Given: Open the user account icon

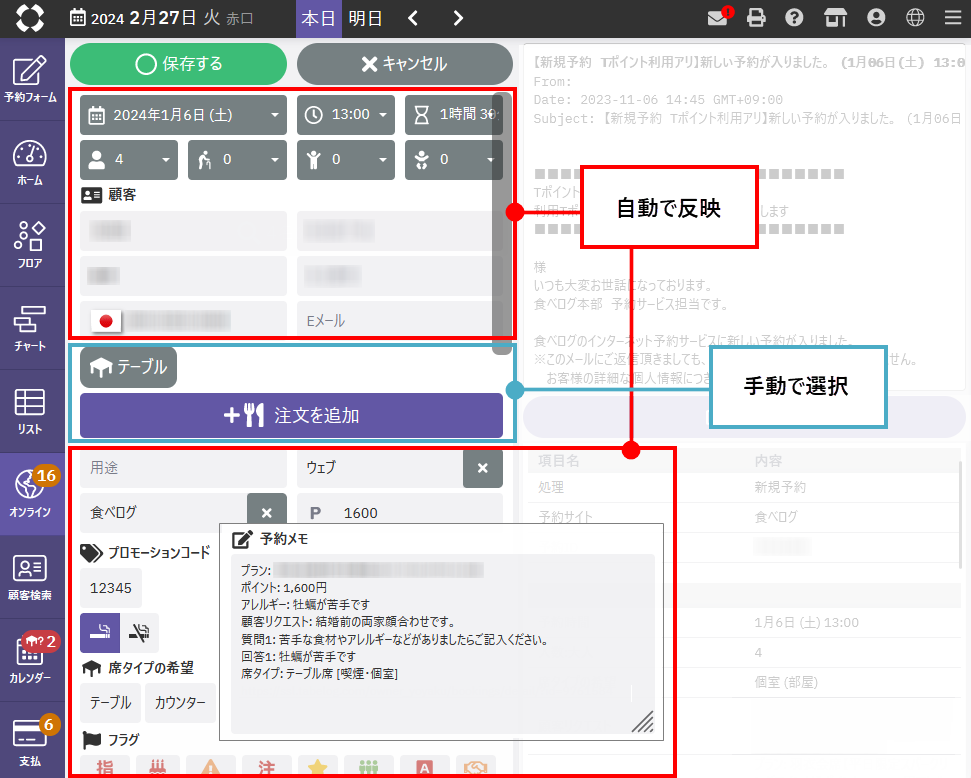Looking at the screenshot, I should pos(876,18).
